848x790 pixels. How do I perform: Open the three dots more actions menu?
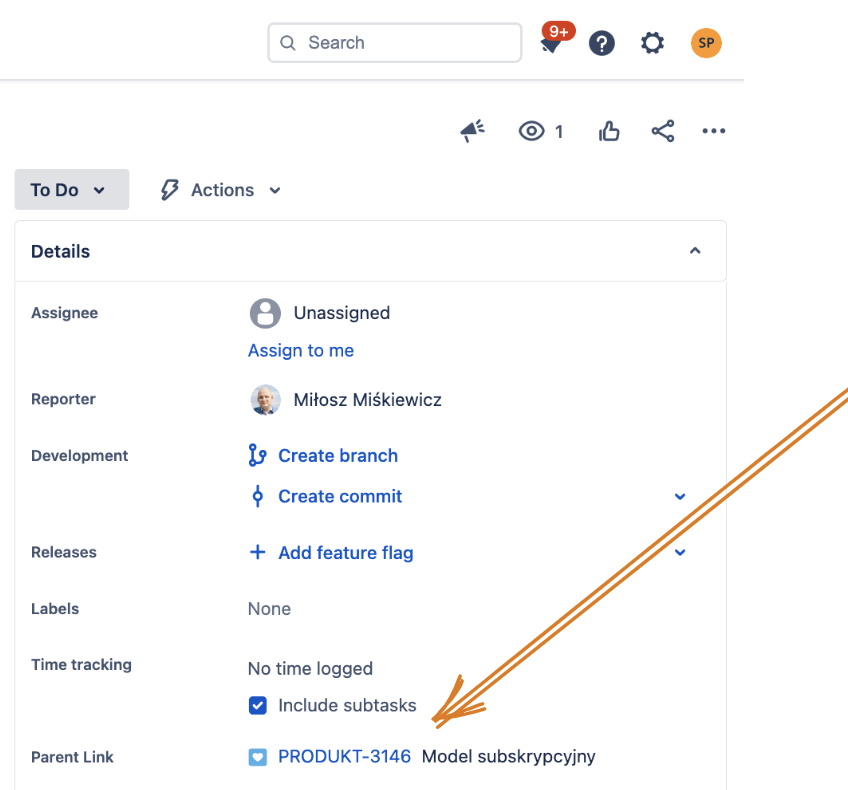coord(713,131)
